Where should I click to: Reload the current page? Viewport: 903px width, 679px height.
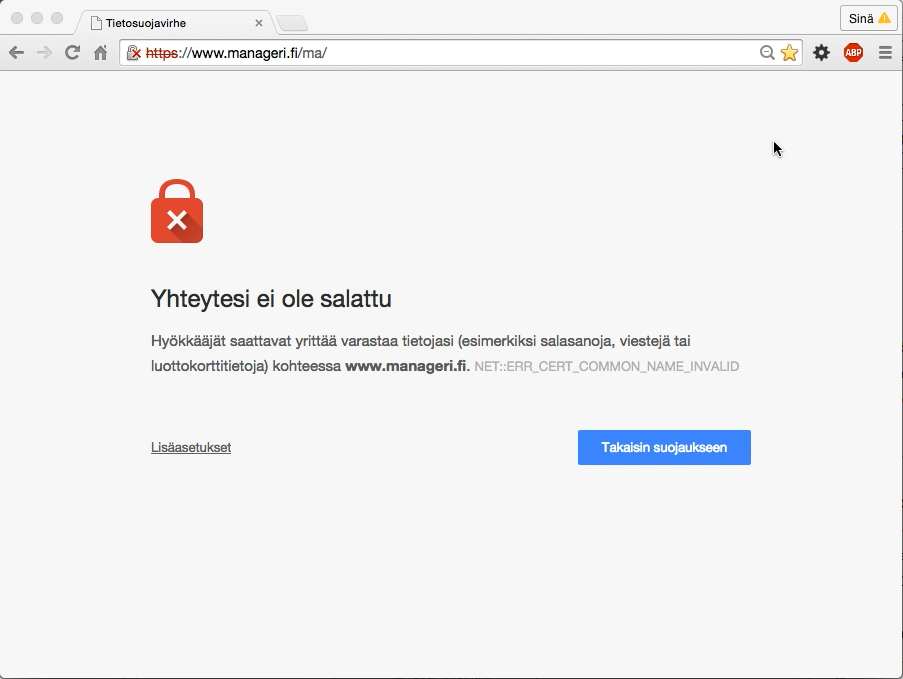[72, 53]
